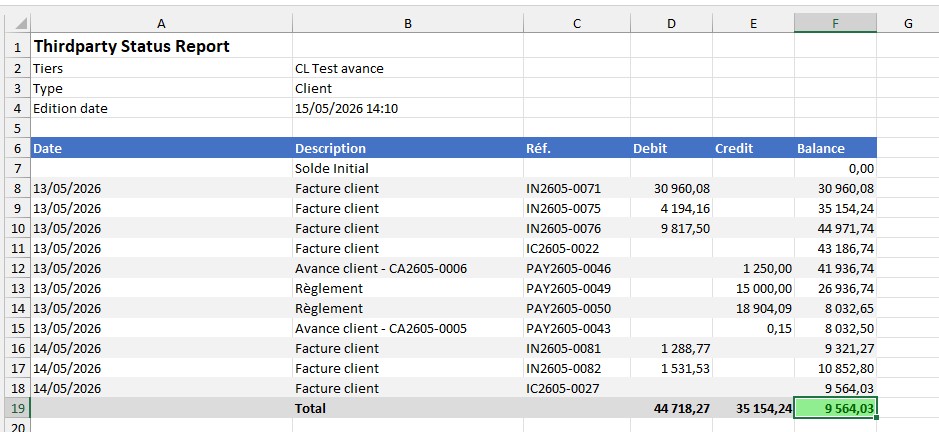Select row 6 header
This screenshot has width=939, height=432.
coord(18,148)
